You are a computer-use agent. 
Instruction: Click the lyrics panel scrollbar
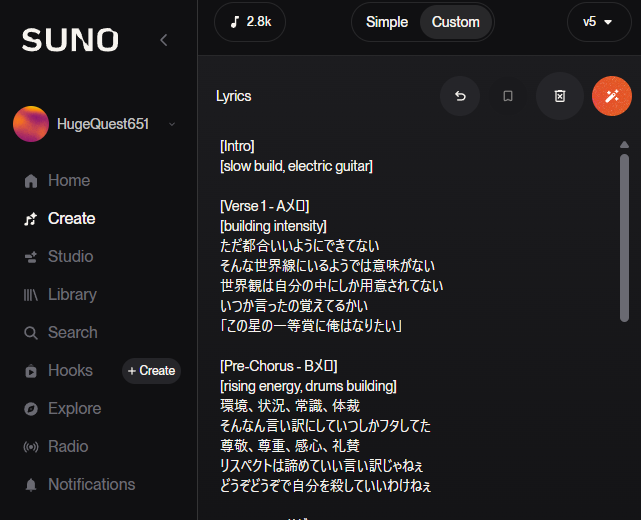(x=624, y=236)
